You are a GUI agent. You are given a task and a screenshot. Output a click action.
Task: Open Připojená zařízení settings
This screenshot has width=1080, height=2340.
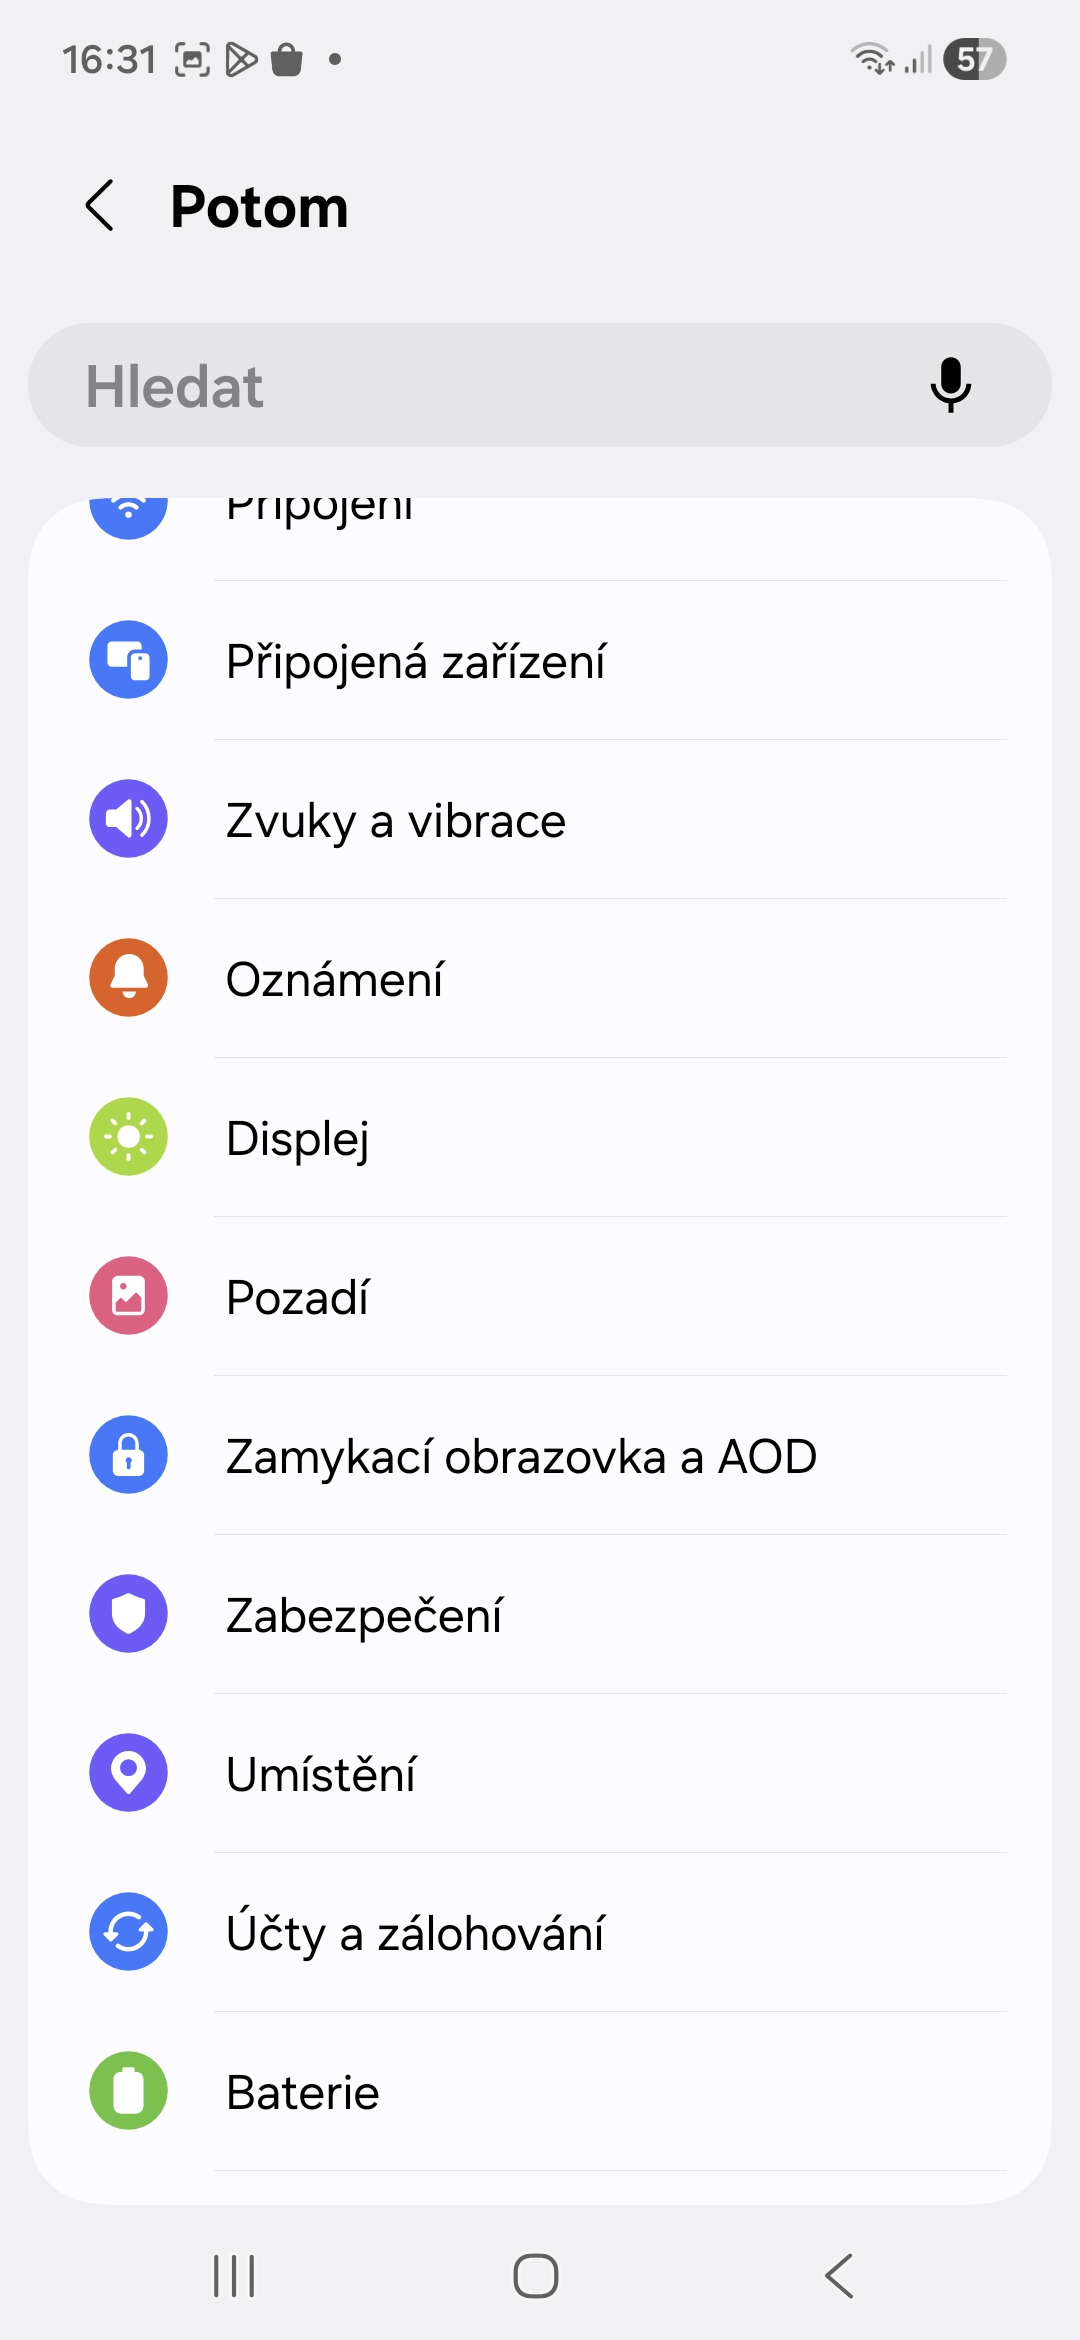415,661
